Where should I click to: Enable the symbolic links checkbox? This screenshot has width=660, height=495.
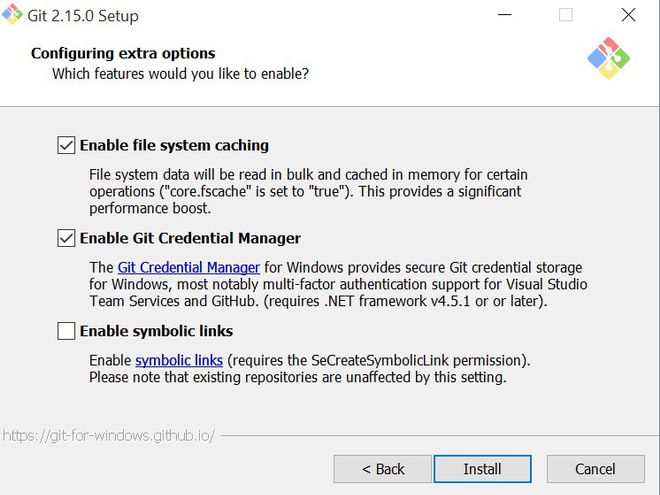[67, 330]
